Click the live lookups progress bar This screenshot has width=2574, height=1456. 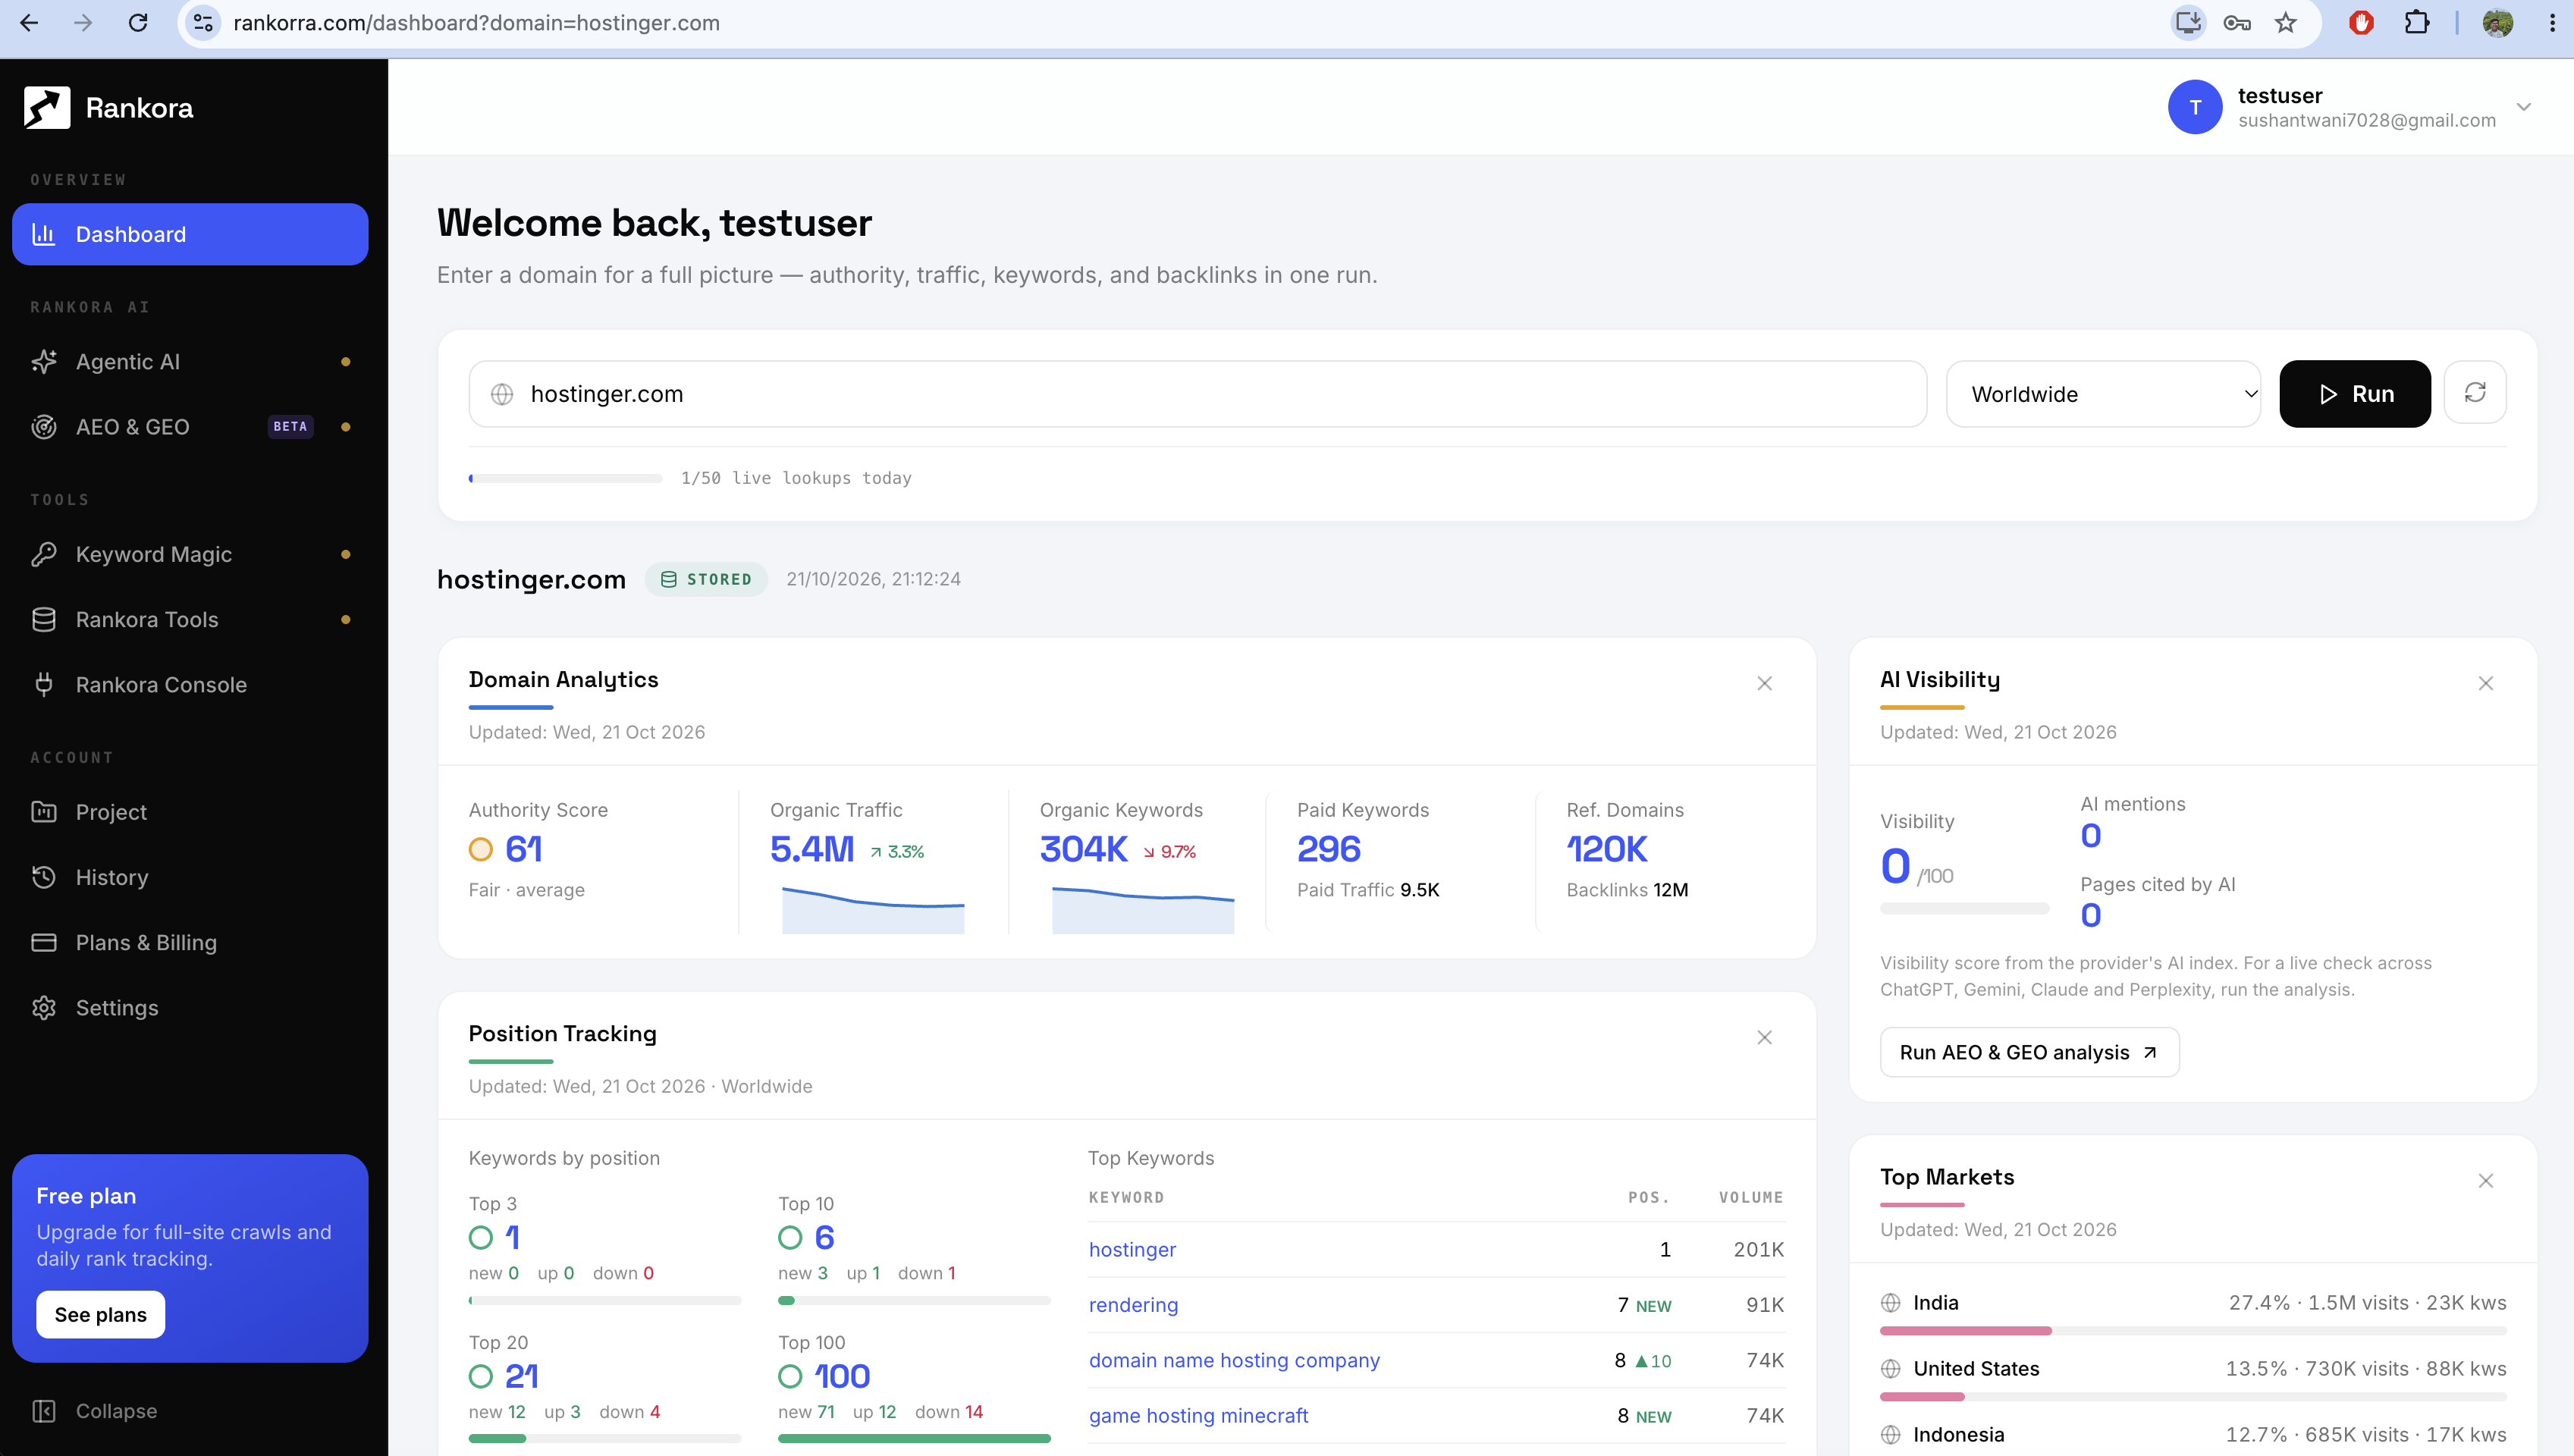[x=565, y=478]
